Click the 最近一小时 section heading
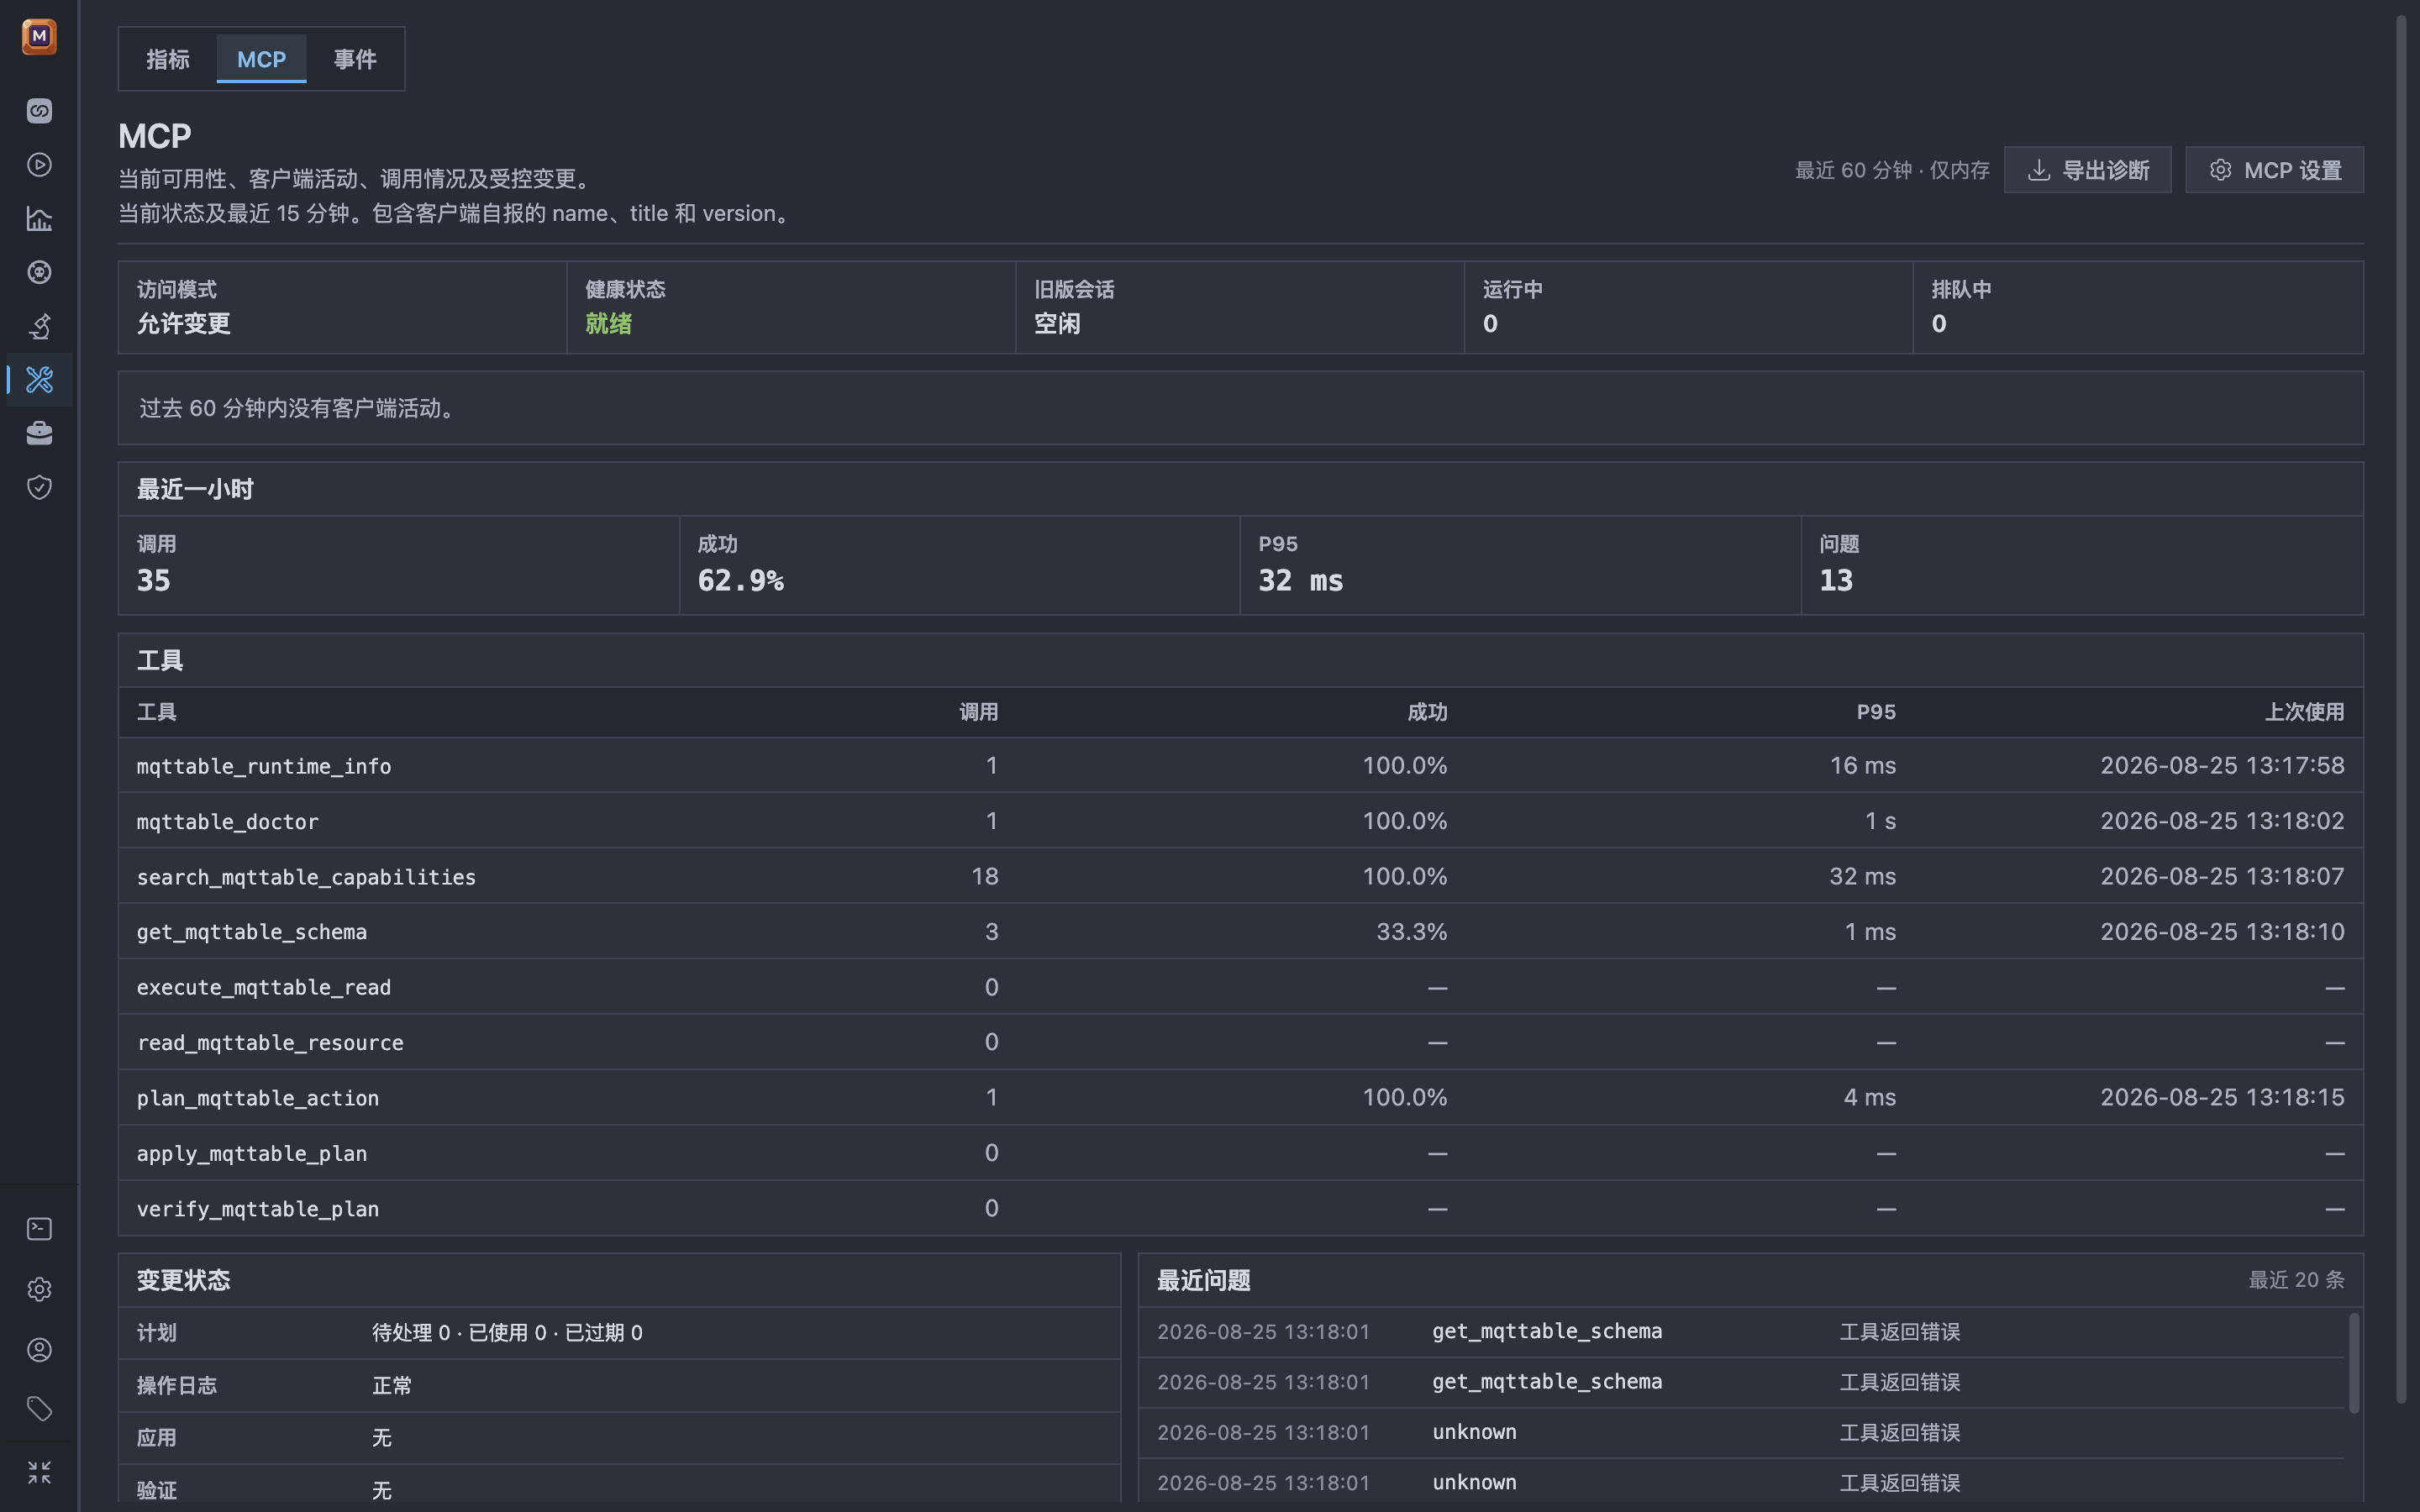The width and height of the screenshot is (2420, 1512). click(x=195, y=489)
